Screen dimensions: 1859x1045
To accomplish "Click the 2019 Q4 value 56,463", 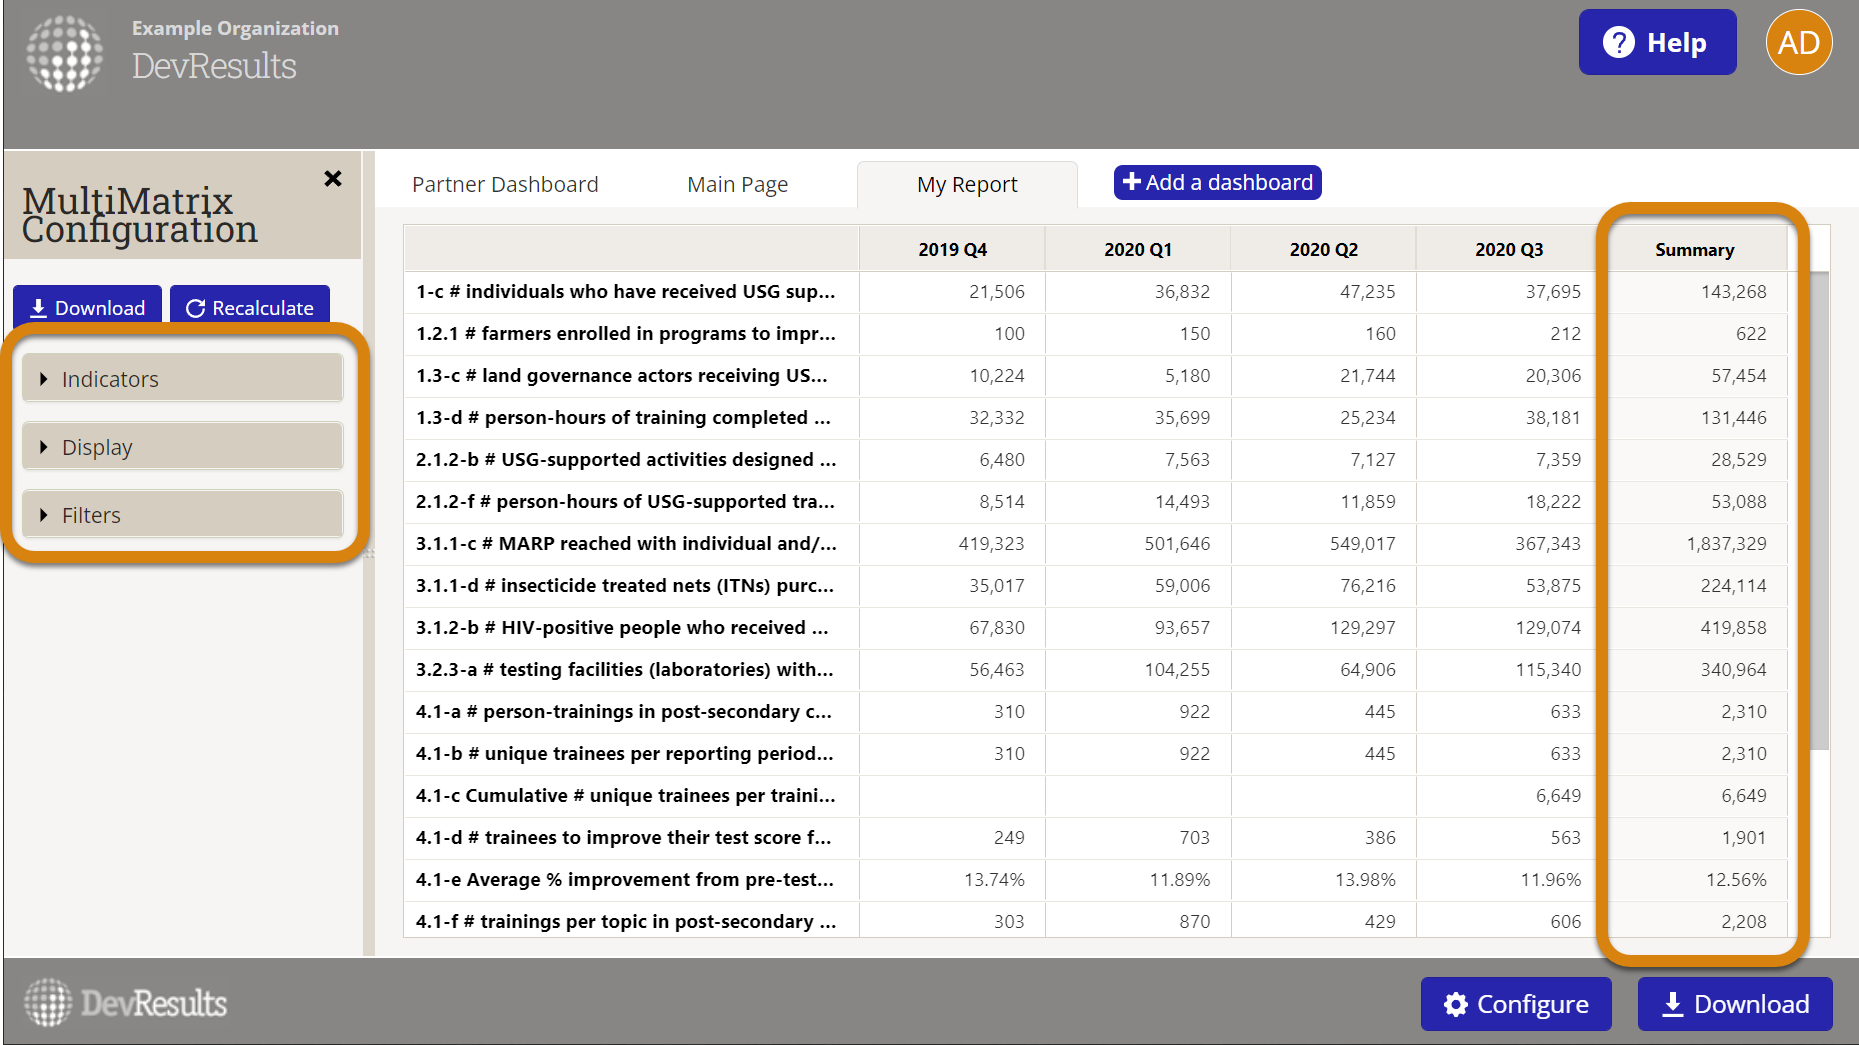I will [x=997, y=670].
